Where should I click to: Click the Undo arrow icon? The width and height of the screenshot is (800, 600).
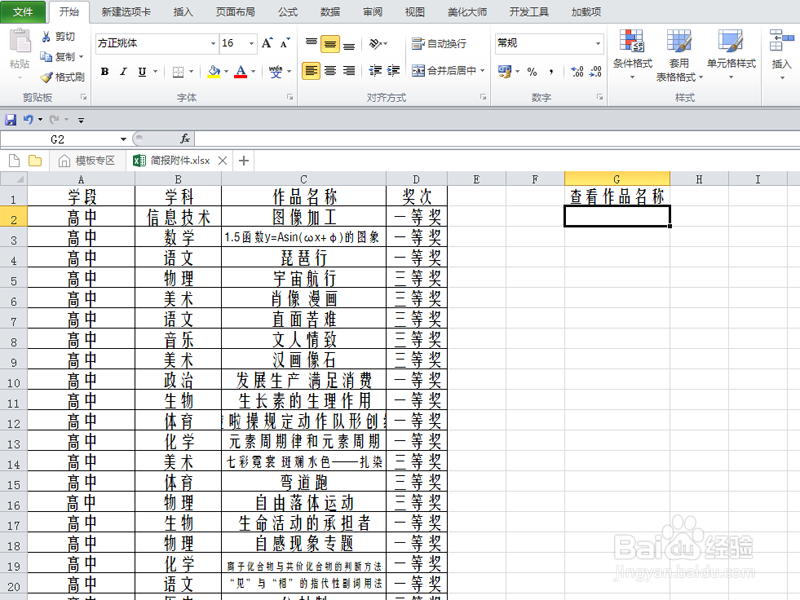28,120
